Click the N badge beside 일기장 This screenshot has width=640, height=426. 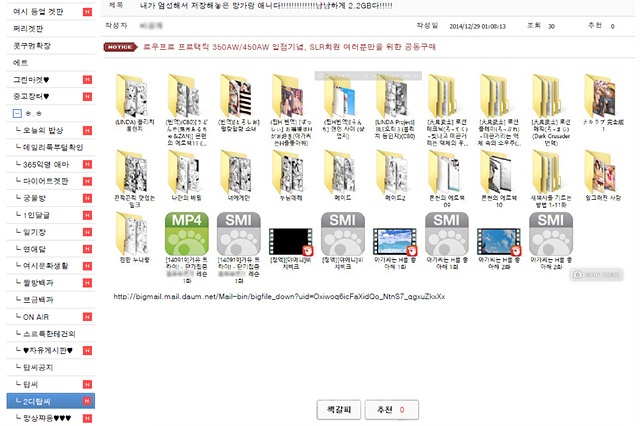(87, 232)
